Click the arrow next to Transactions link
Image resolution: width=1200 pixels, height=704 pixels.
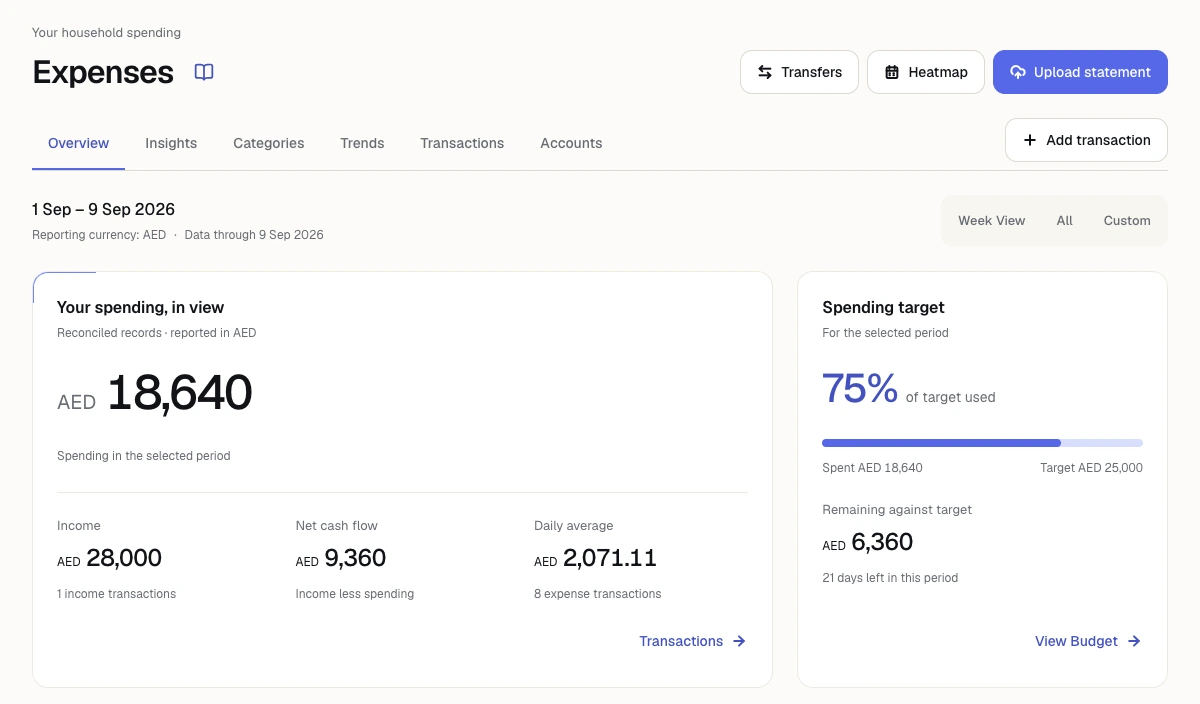coord(739,641)
